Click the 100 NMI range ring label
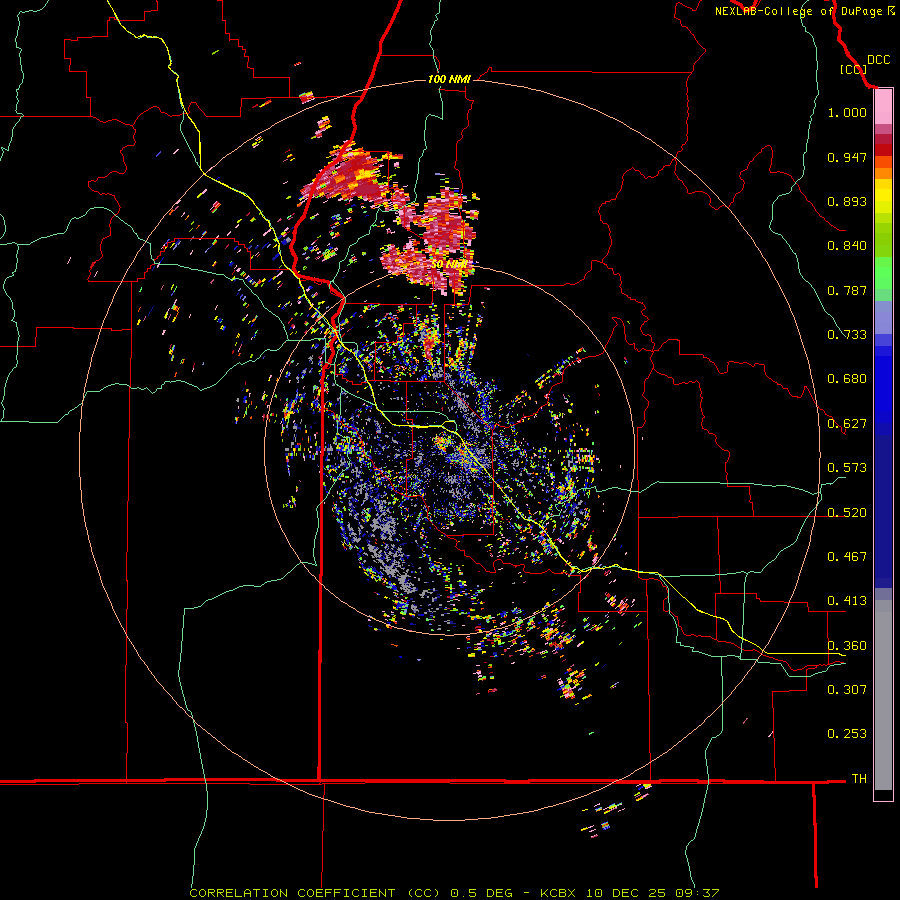The height and width of the screenshot is (900, 900). coord(449,79)
